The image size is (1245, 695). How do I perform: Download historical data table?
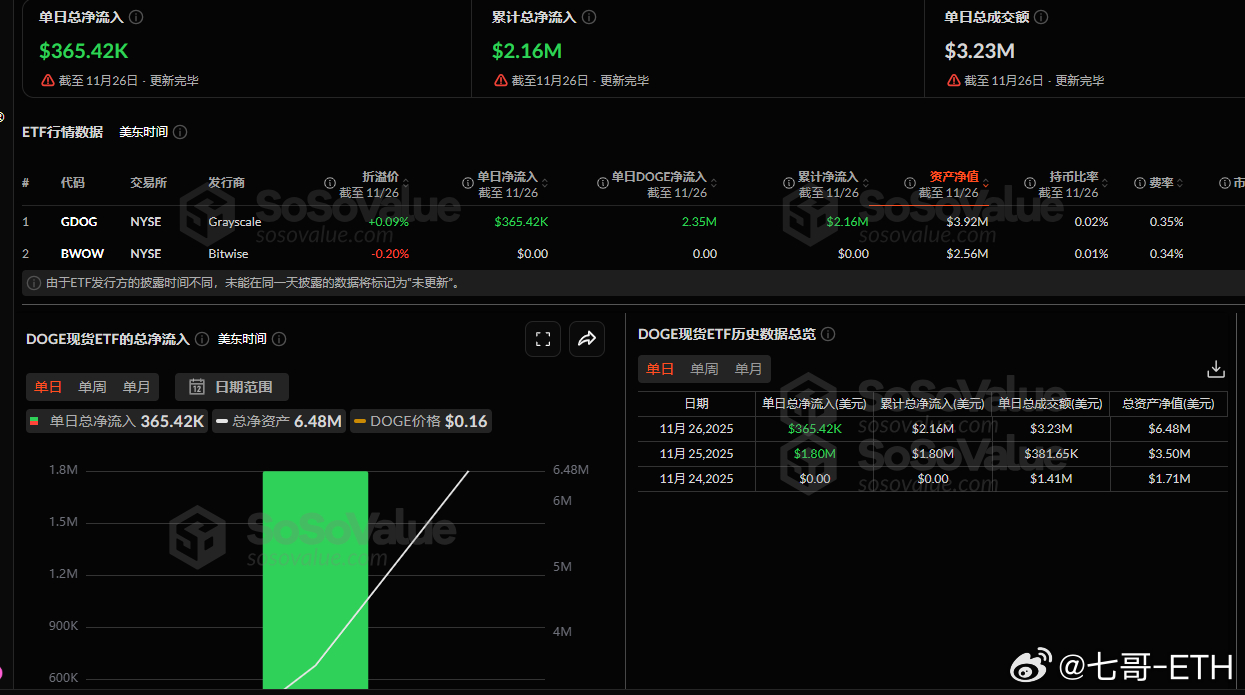tap(1216, 369)
